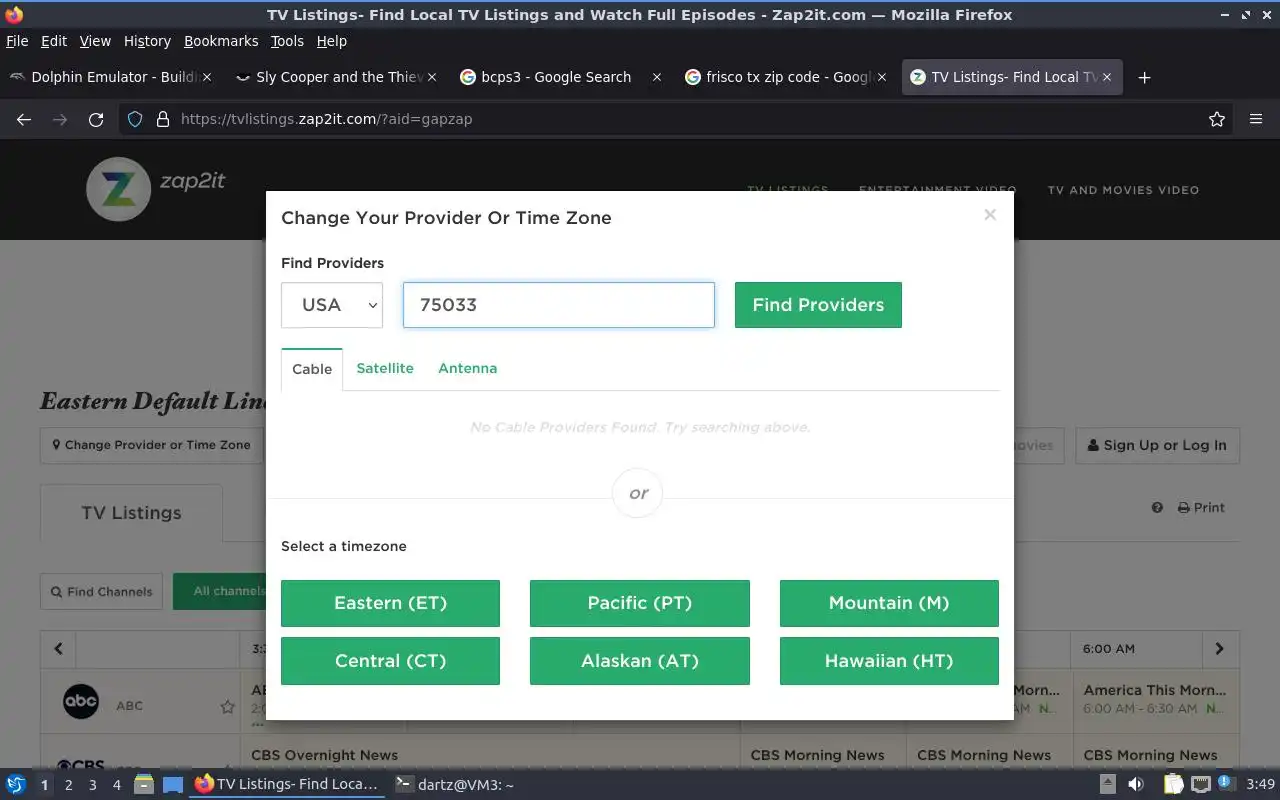This screenshot has width=1280, height=800.
Task: Choose Pacific (PT) timezone
Action: point(640,603)
